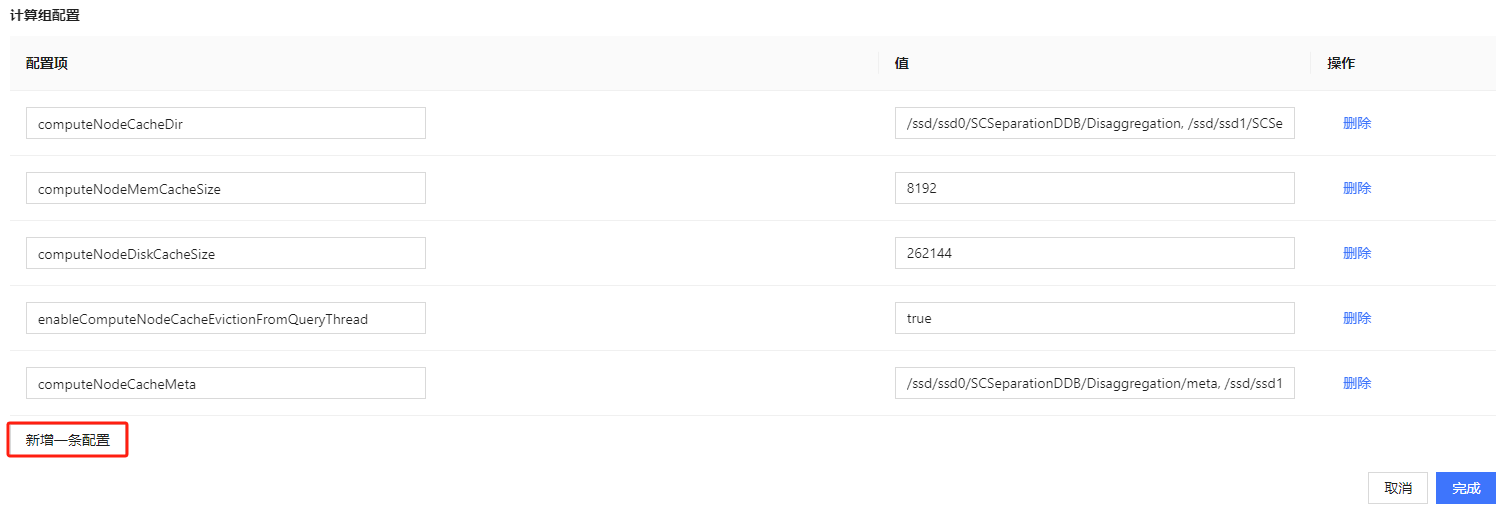Focus the value field containing true
Screen dimensions: 1500x513
1094,318
